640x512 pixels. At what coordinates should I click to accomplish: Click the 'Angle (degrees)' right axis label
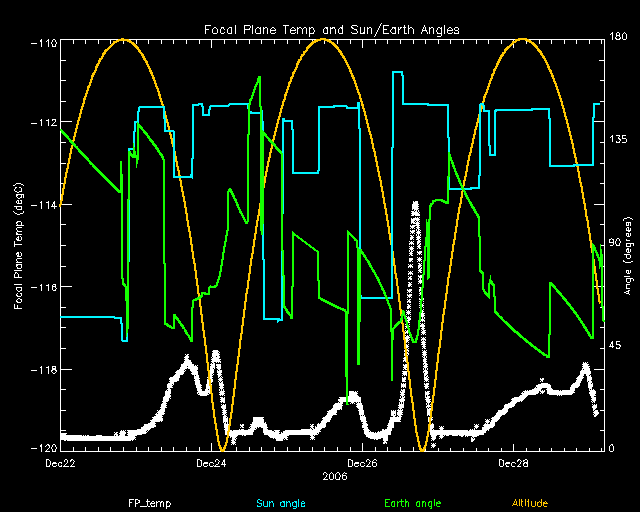point(628,256)
